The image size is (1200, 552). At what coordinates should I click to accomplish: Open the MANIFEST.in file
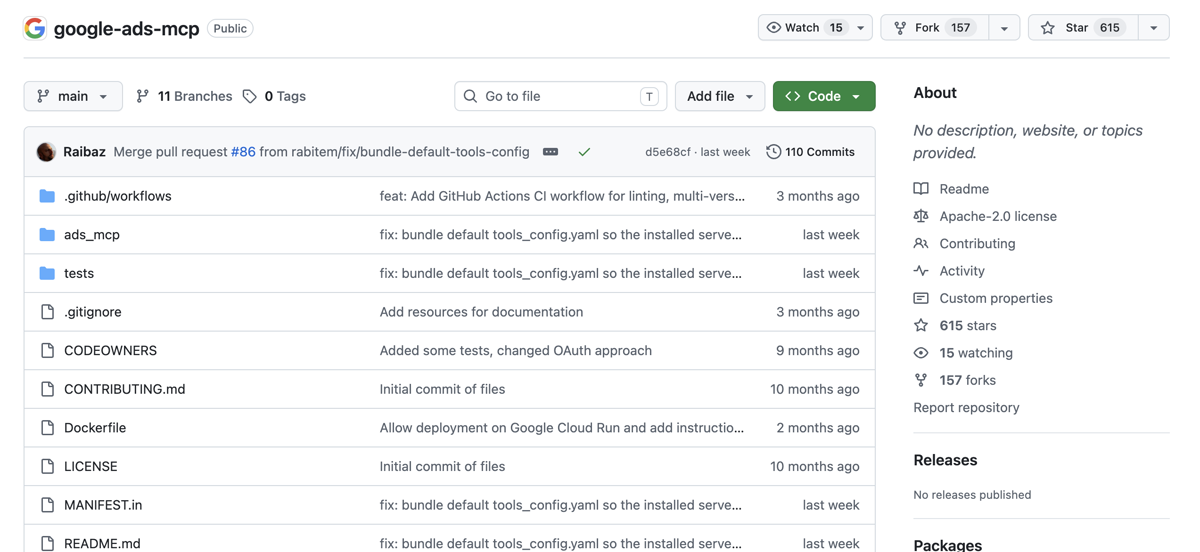tap(103, 505)
